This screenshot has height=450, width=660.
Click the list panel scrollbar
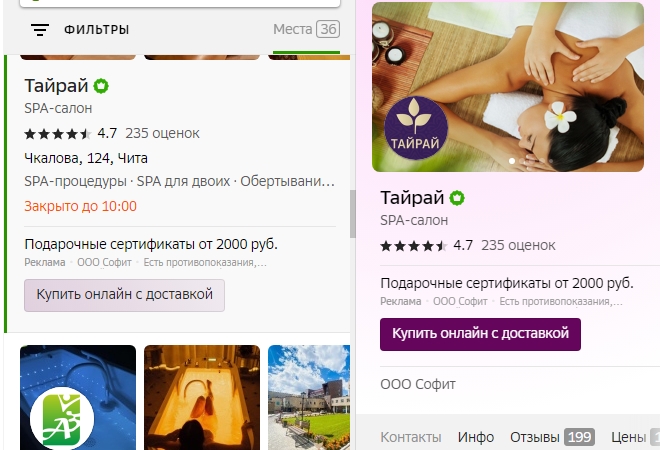pyautogui.click(x=351, y=214)
